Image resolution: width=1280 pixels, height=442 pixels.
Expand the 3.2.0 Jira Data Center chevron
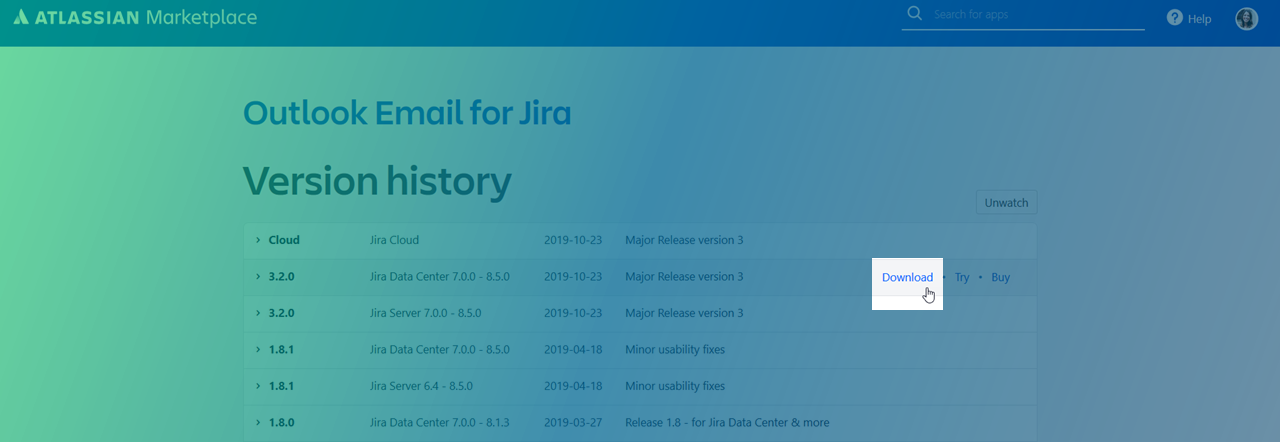(257, 276)
